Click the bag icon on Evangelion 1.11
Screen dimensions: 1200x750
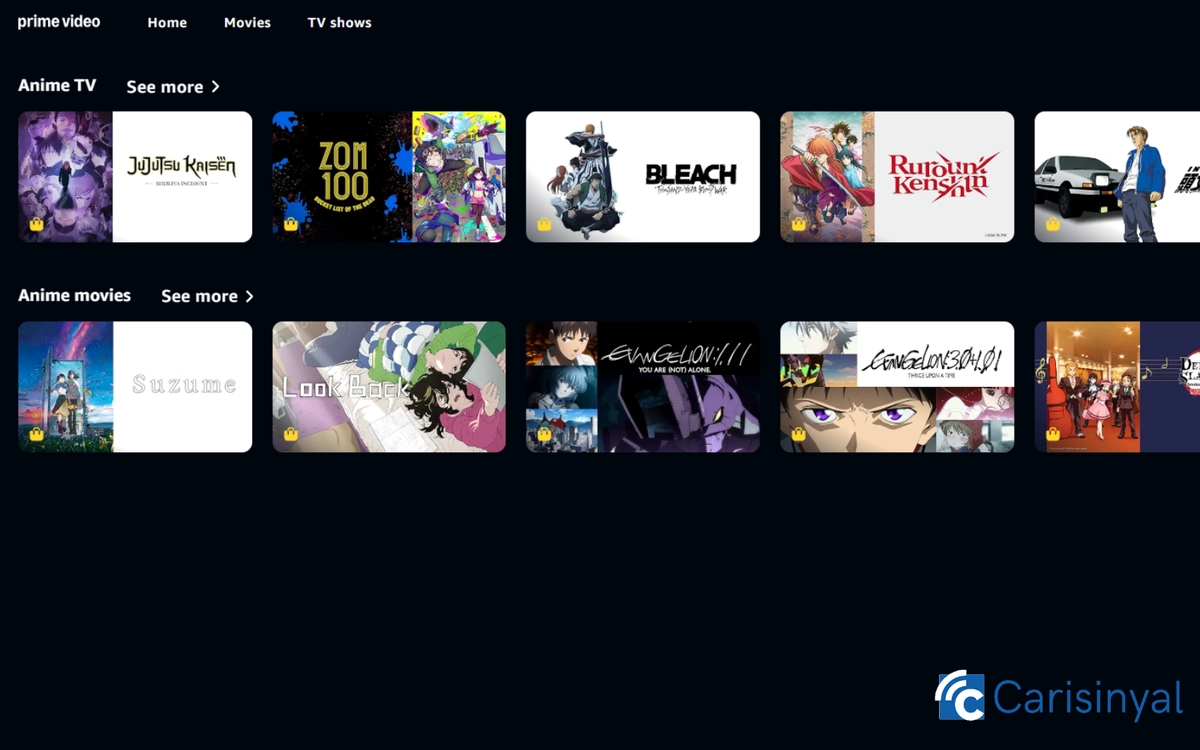coord(543,436)
